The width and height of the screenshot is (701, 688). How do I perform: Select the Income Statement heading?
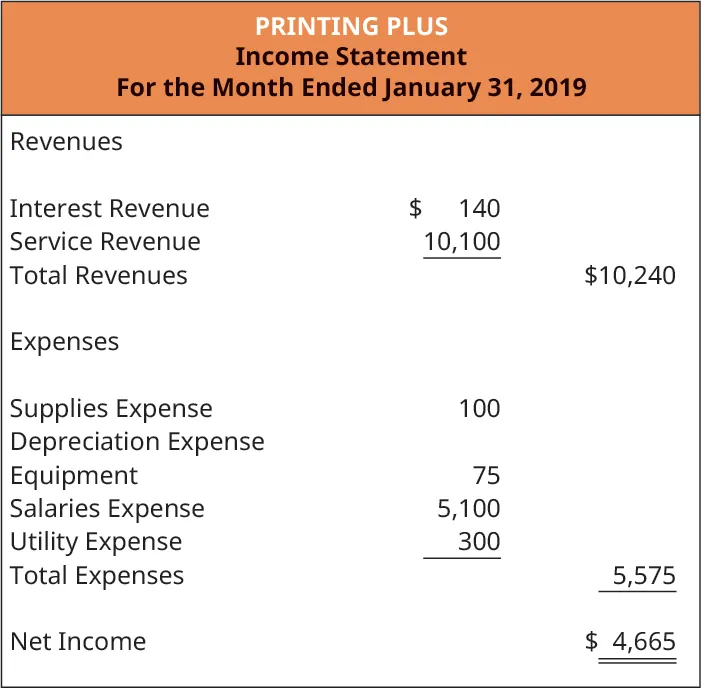click(x=350, y=56)
